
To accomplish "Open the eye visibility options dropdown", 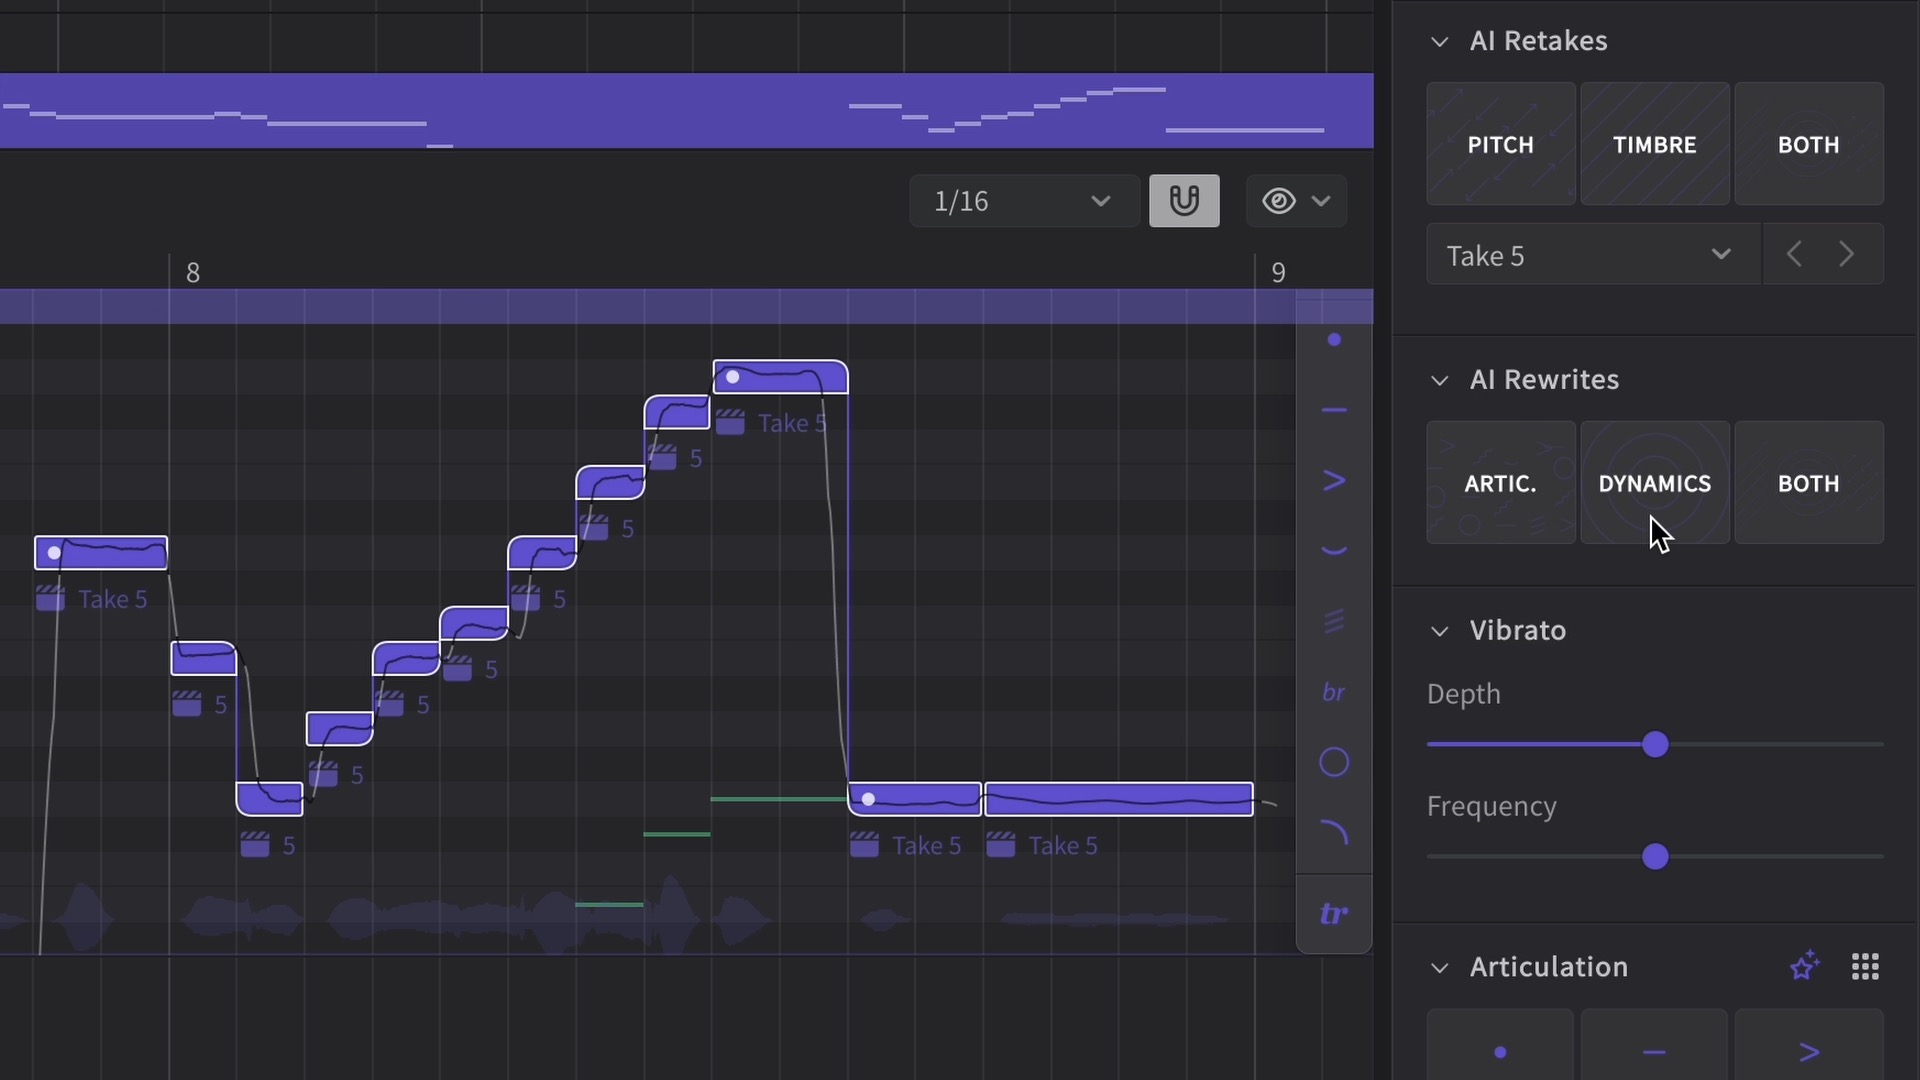I will click(1296, 201).
